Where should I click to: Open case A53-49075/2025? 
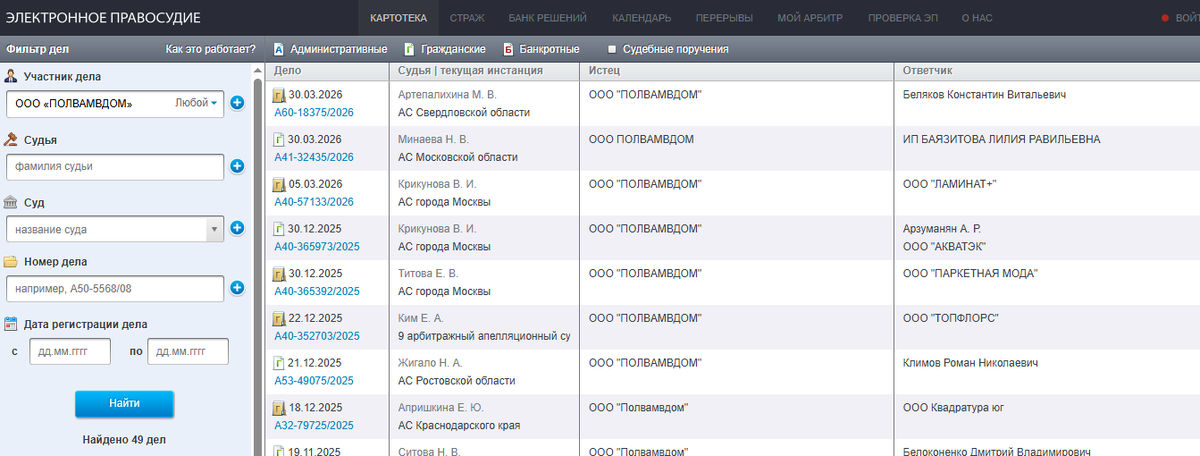point(314,381)
